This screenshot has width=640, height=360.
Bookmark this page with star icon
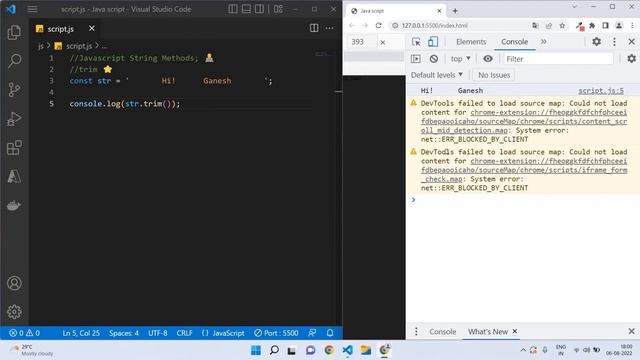click(562, 25)
